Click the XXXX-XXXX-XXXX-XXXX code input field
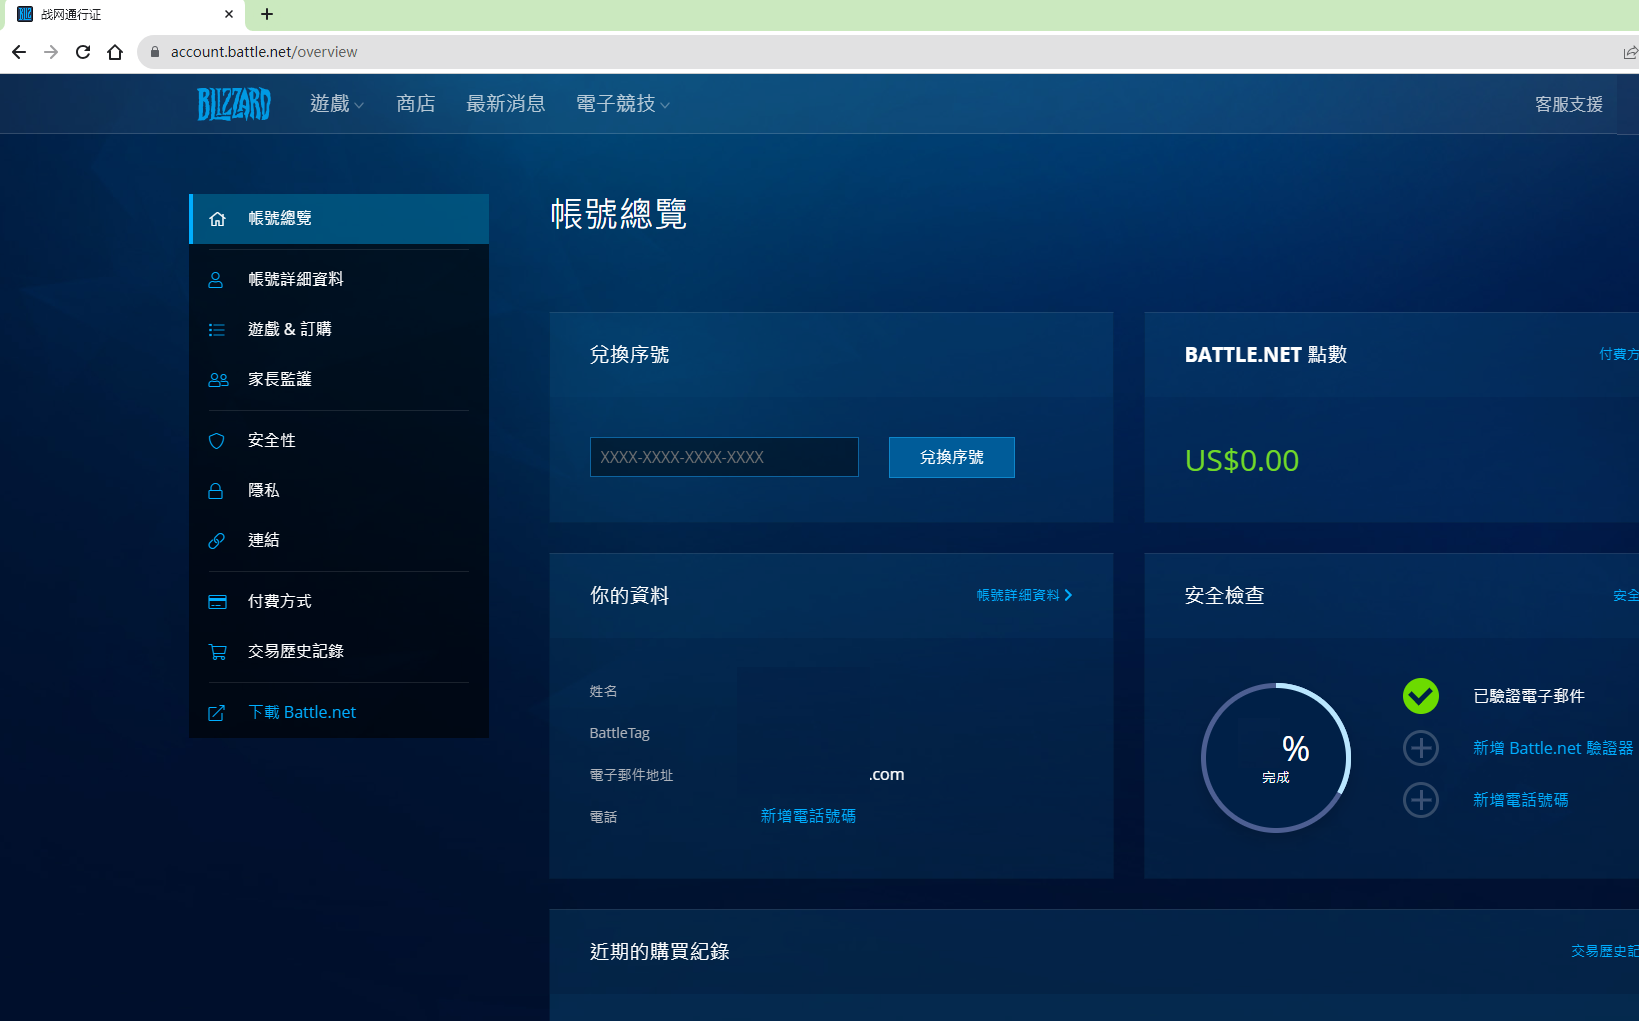Screen dimensions: 1639x1022 [x=724, y=457]
